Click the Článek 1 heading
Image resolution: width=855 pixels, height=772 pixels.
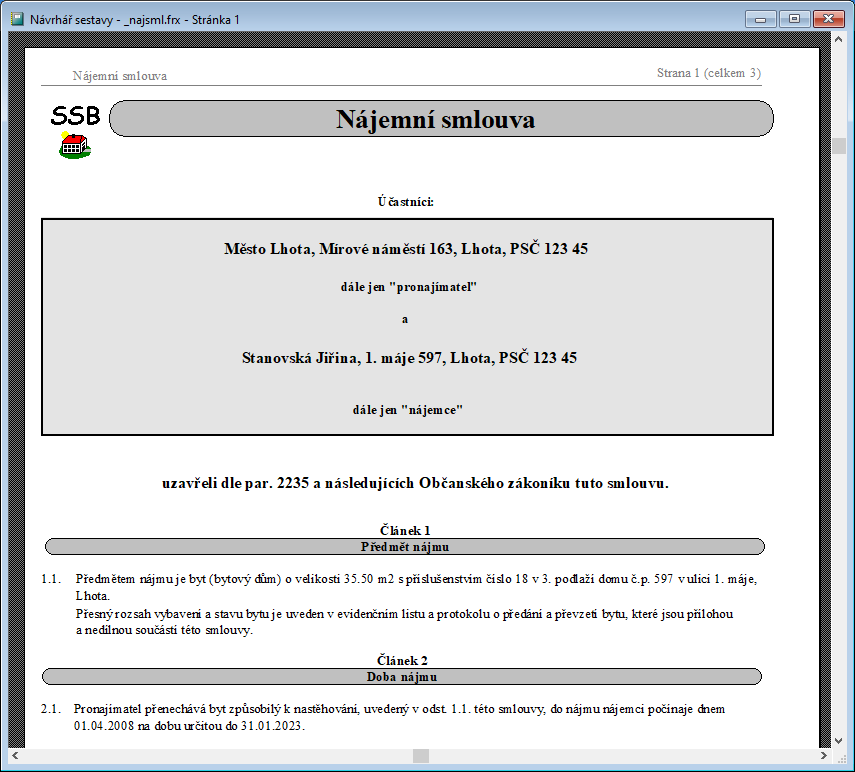point(405,530)
